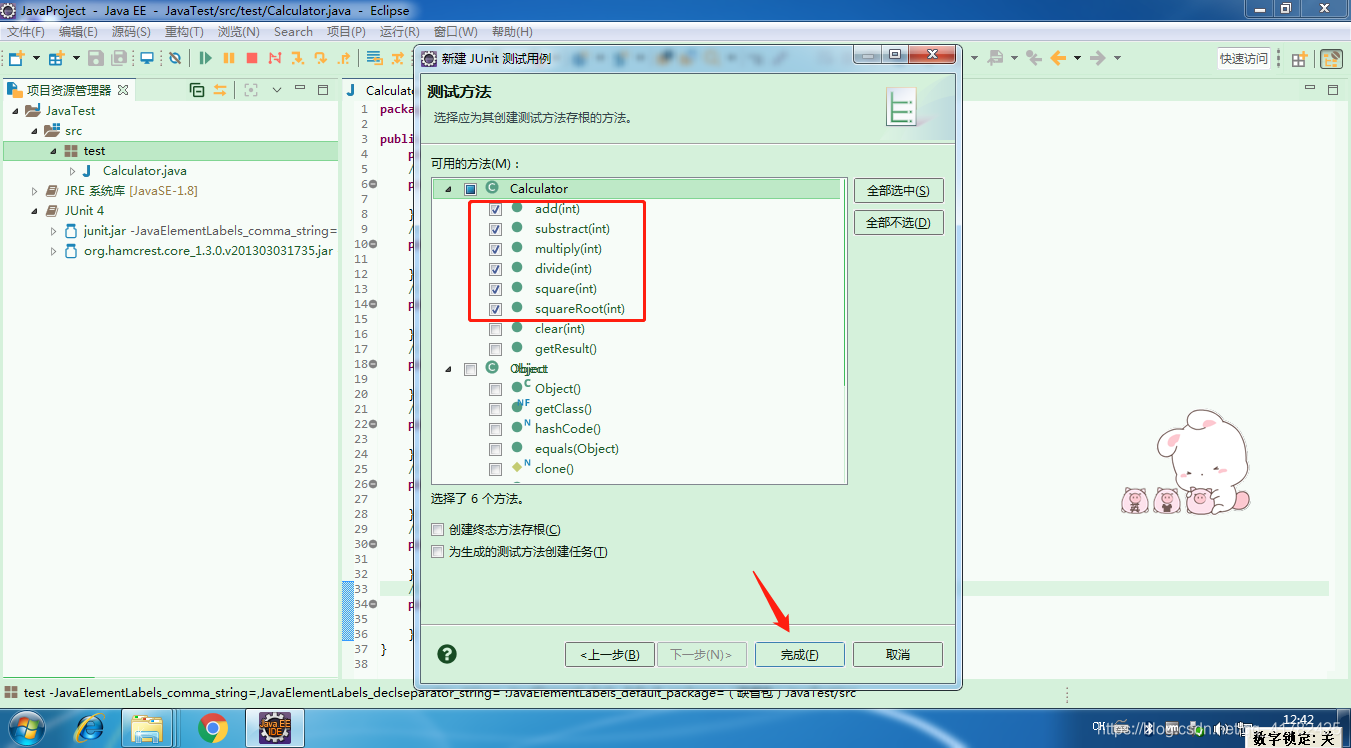Check the clear(int) method

point(495,329)
